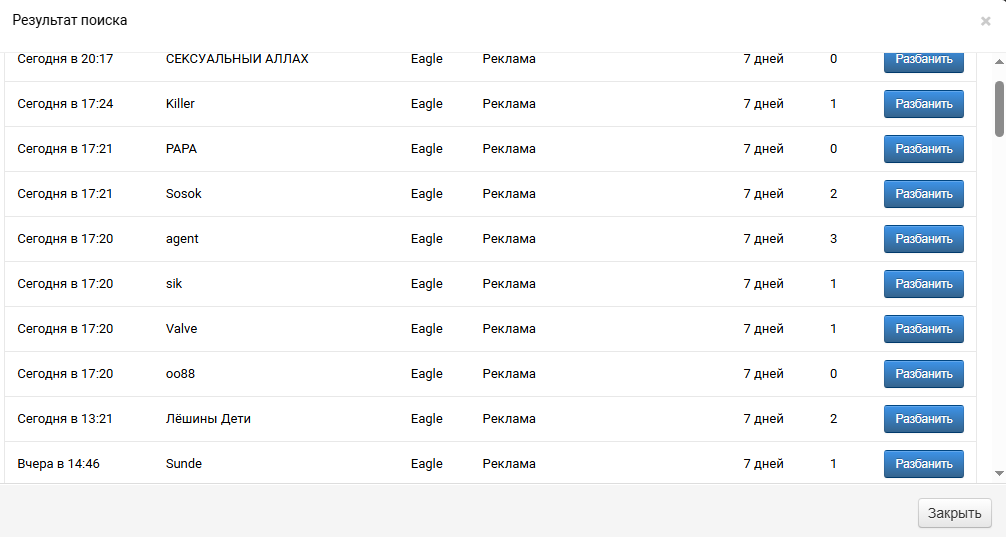Click the scrollbar up arrow
This screenshot has width=1006, height=537.
point(999,62)
